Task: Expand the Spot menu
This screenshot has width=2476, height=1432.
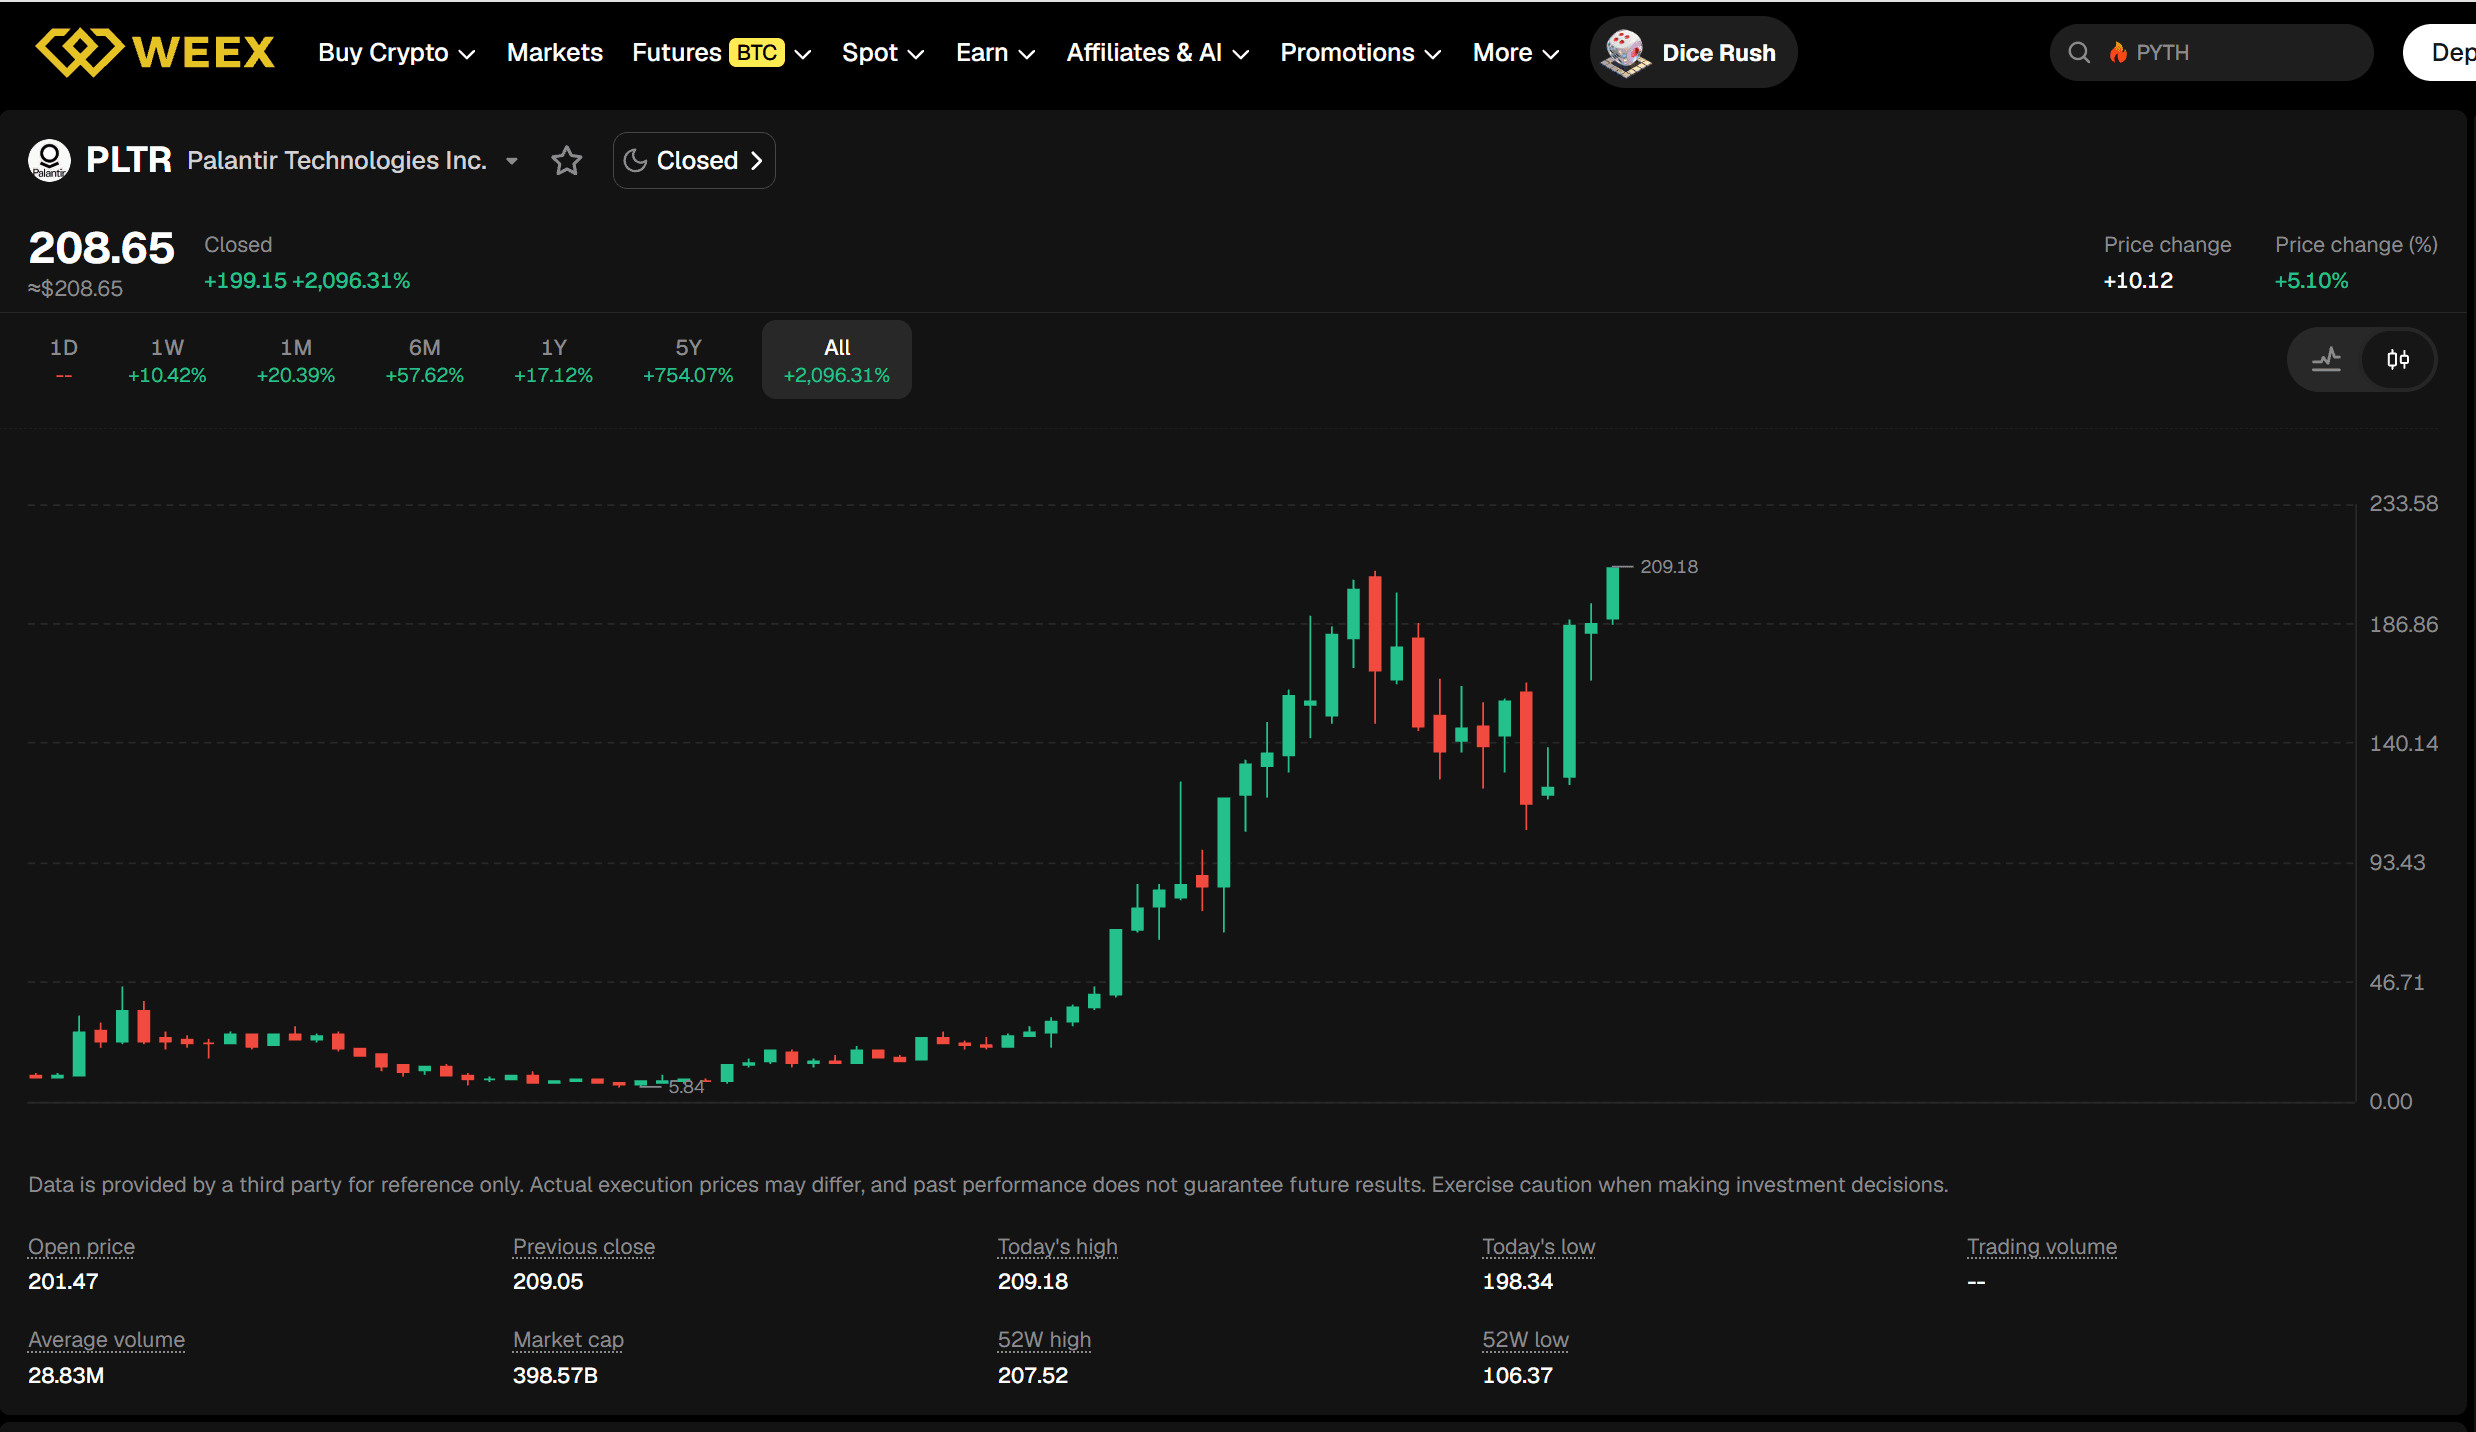Action: click(883, 52)
